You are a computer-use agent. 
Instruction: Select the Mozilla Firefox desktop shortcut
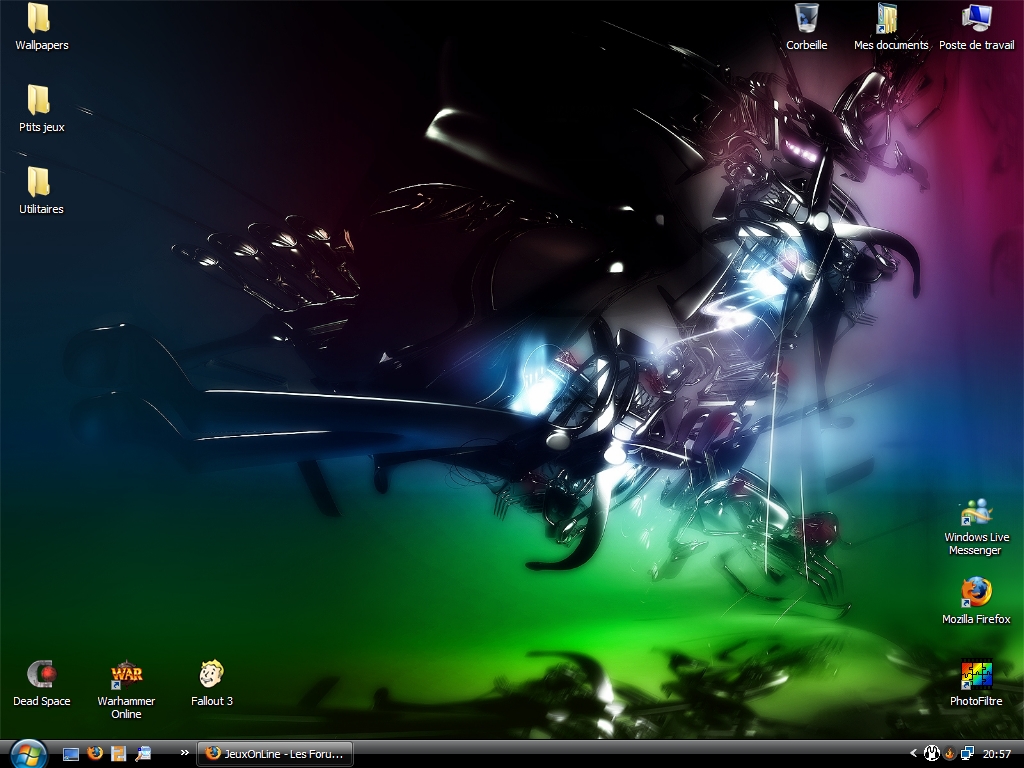pos(976,592)
